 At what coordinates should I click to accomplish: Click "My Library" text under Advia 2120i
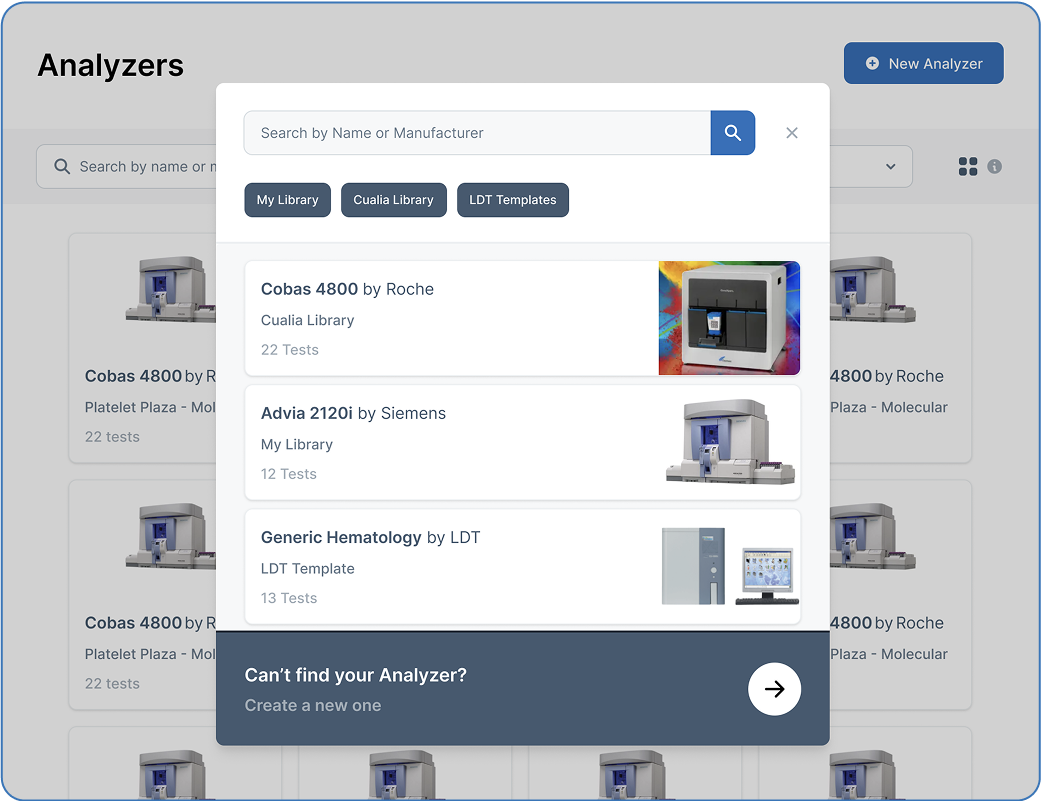[x=297, y=445]
